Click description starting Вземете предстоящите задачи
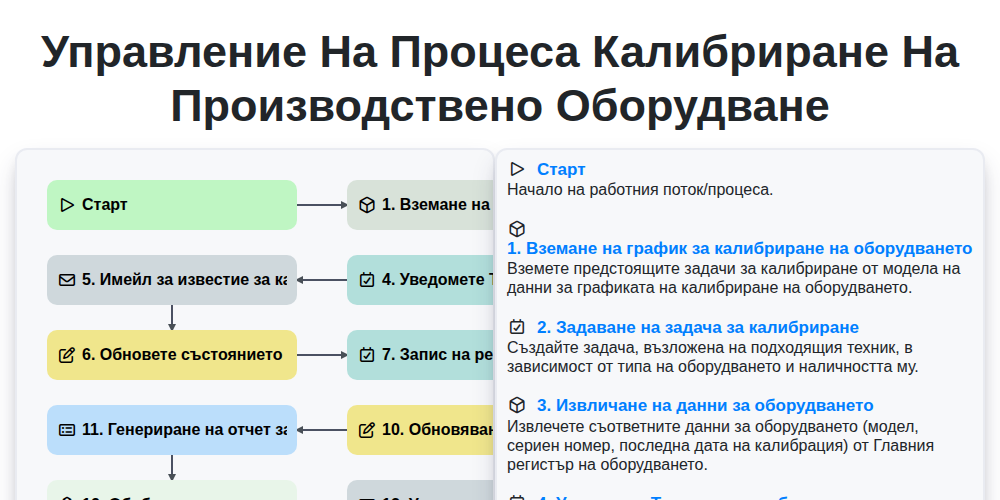The width and height of the screenshot is (1000, 500). (x=733, y=278)
